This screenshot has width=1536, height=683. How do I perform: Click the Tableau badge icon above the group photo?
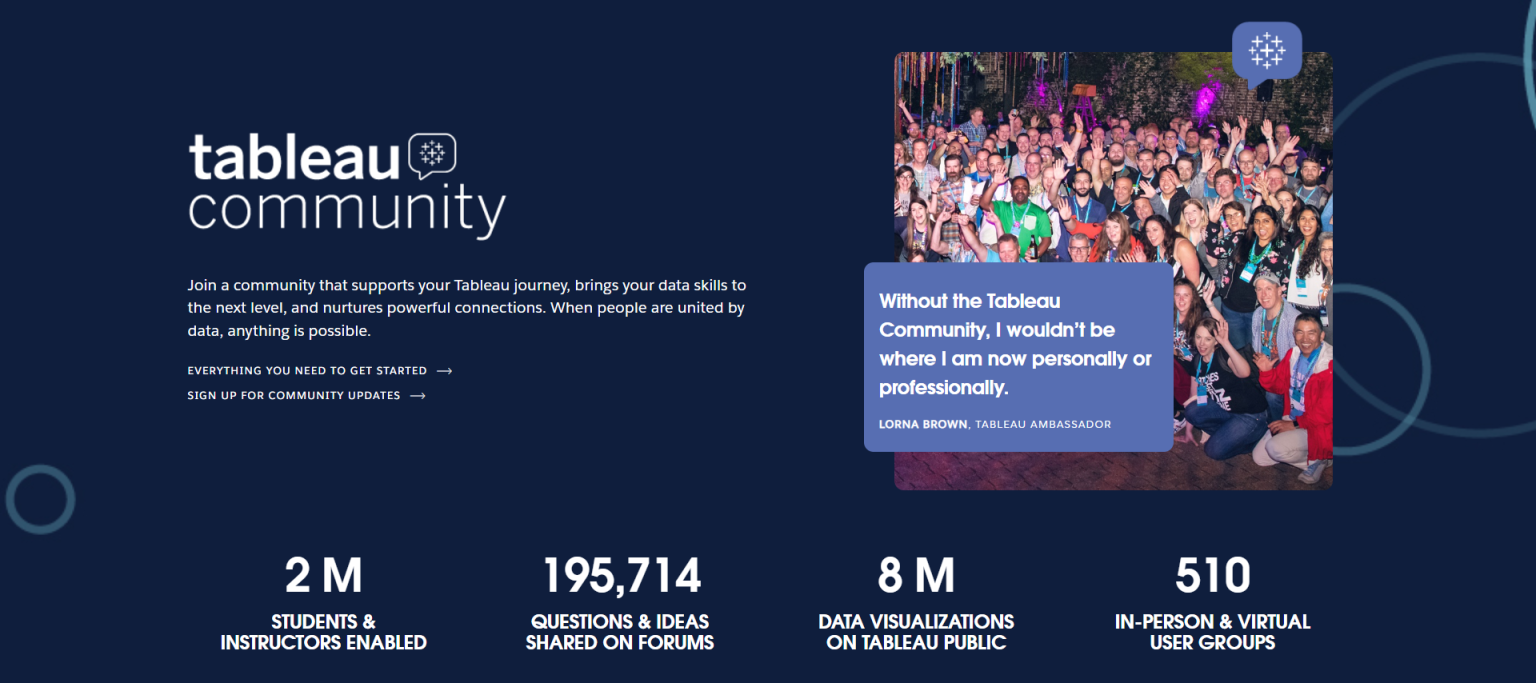[1266, 52]
